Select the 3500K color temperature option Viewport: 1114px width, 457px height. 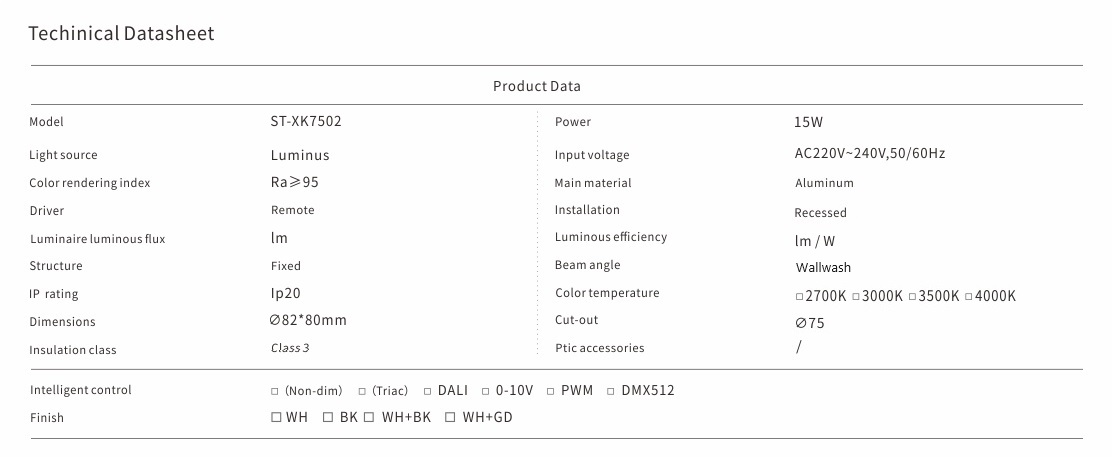pos(912,297)
